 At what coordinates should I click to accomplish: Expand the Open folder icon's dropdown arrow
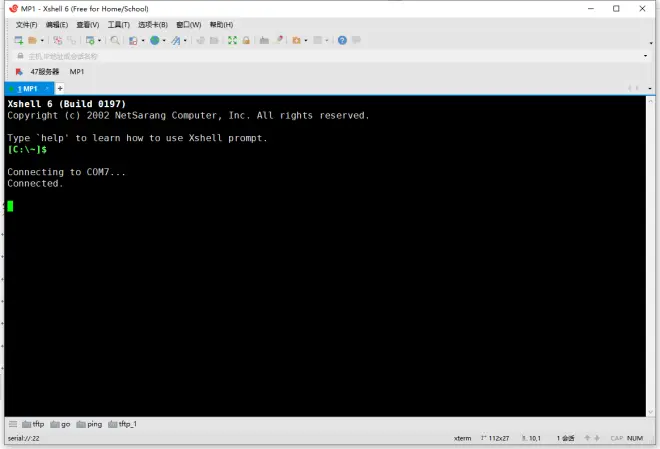[42, 41]
